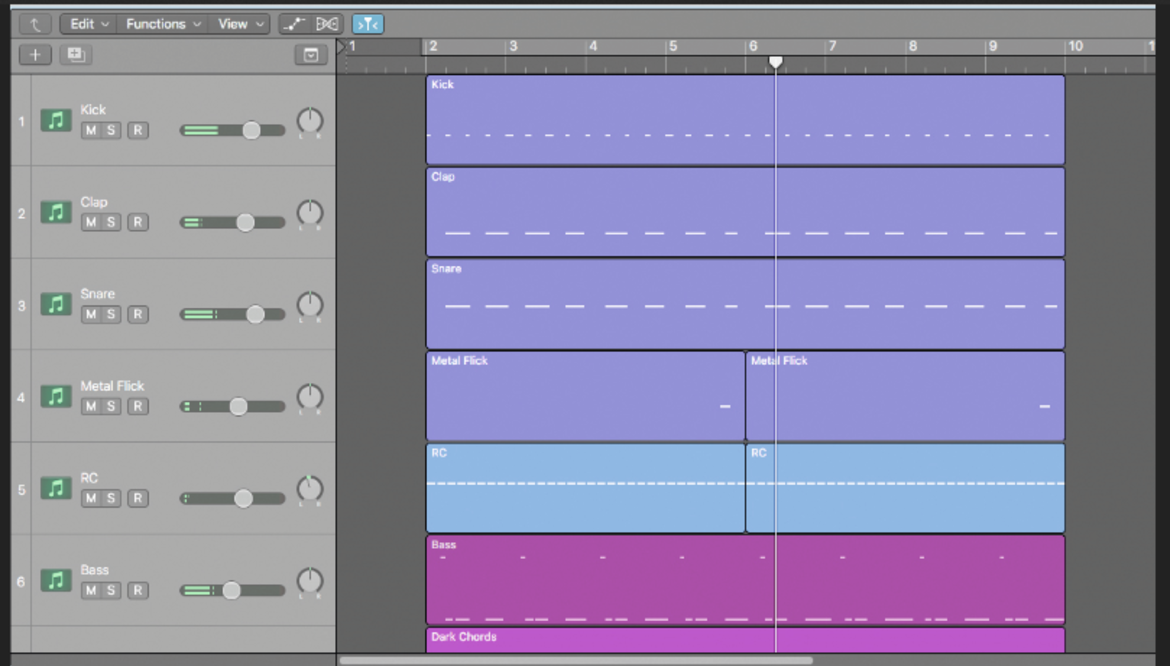Click the Kick track volume slider knob
The width and height of the screenshot is (1170, 666).
pyautogui.click(x=251, y=131)
